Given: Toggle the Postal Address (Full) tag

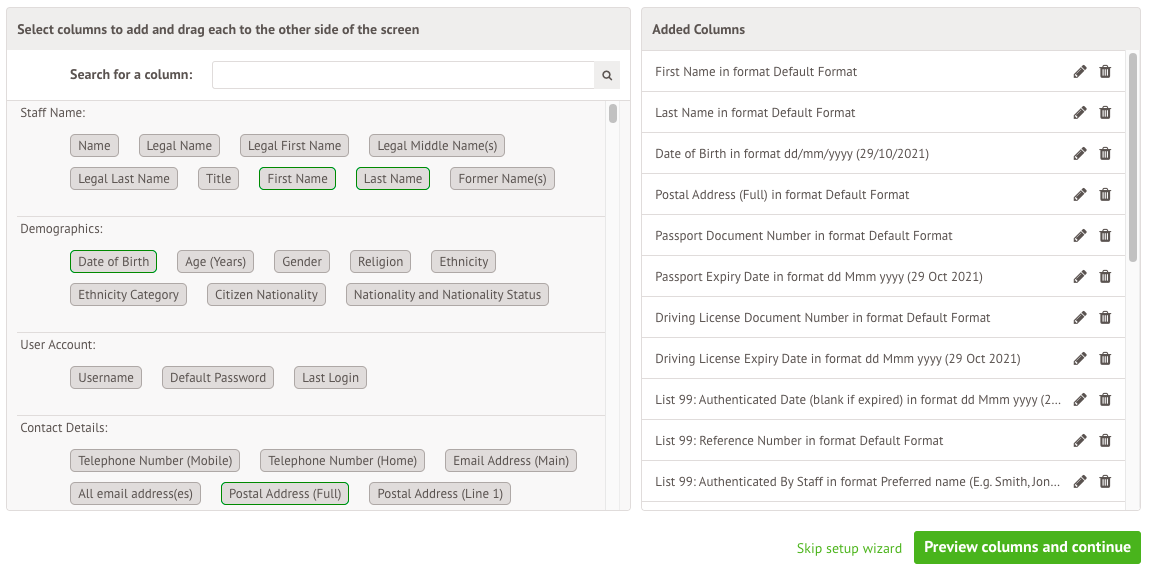Looking at the screenshot, I should point(285,494).
